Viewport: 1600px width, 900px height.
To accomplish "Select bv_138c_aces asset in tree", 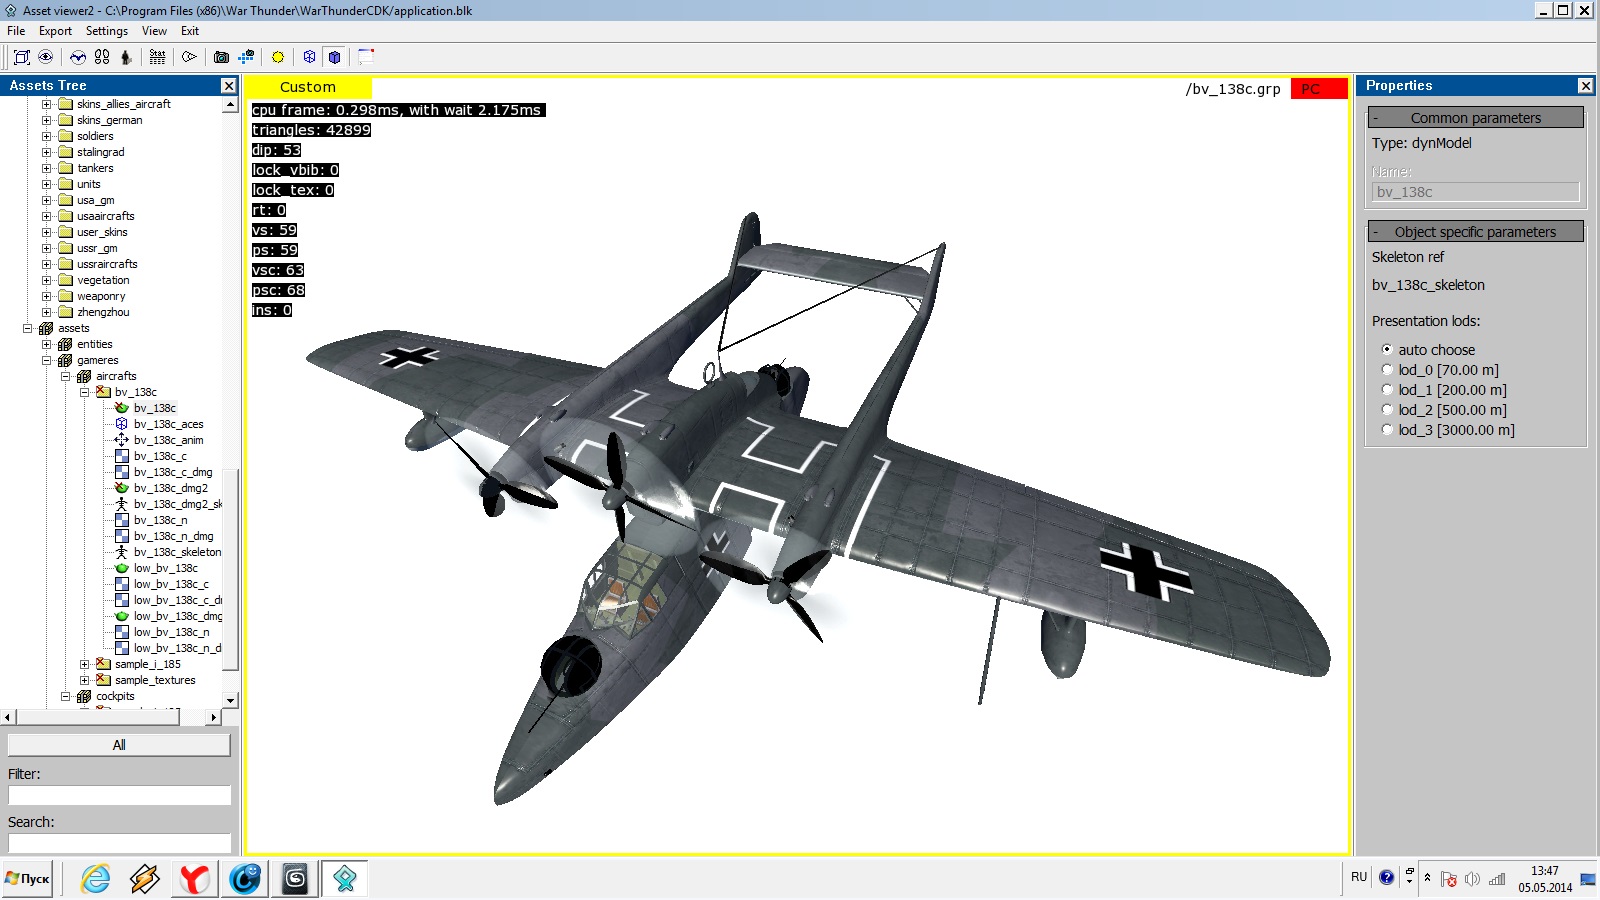I will [168, 424].
